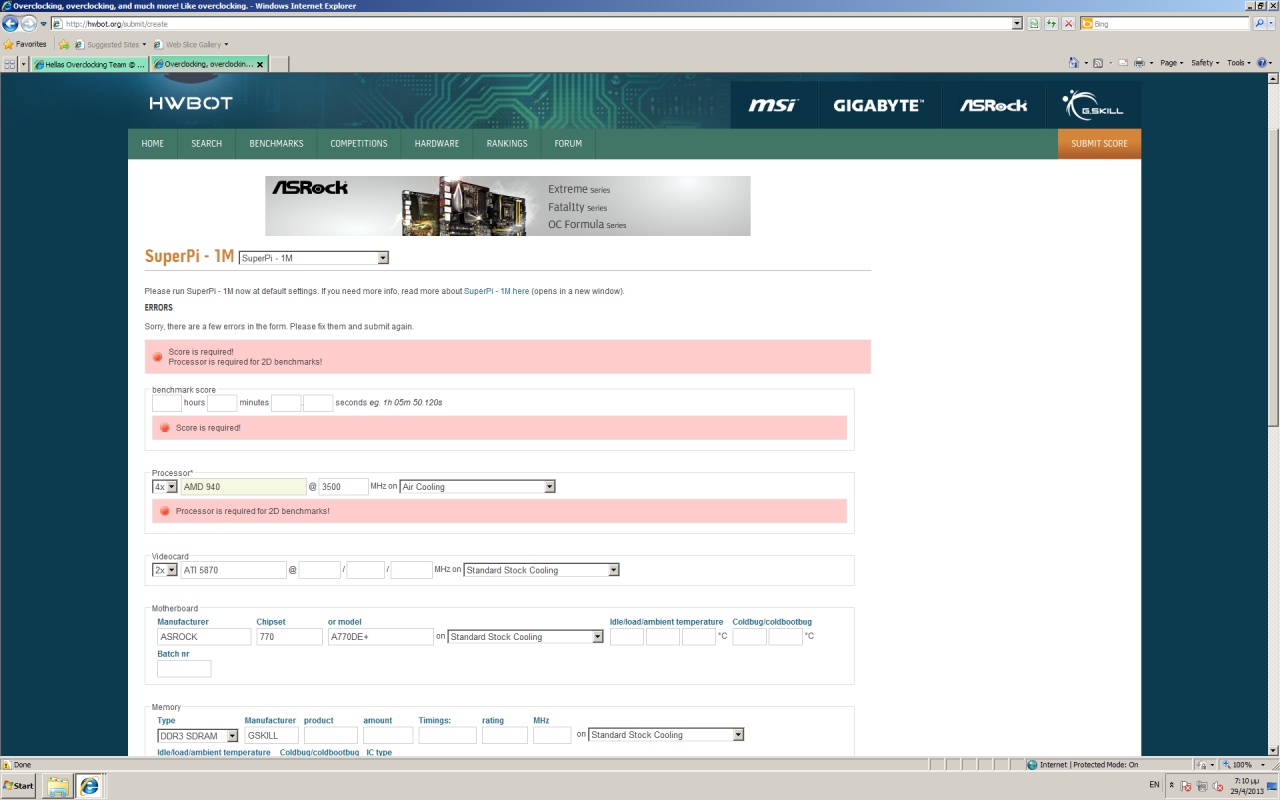Switch to the Hellas Overclocking Team tab
Image resolution: width=1280 pixels, height=800 pixels.
[89, 64]
